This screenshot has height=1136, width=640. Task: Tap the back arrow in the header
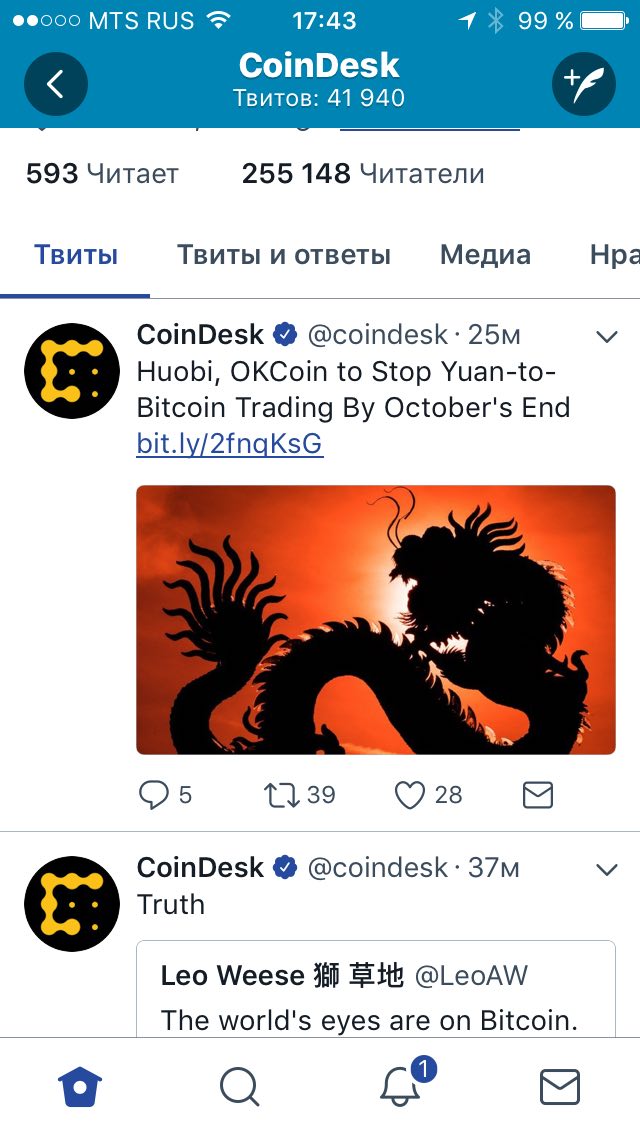(56, 84)
